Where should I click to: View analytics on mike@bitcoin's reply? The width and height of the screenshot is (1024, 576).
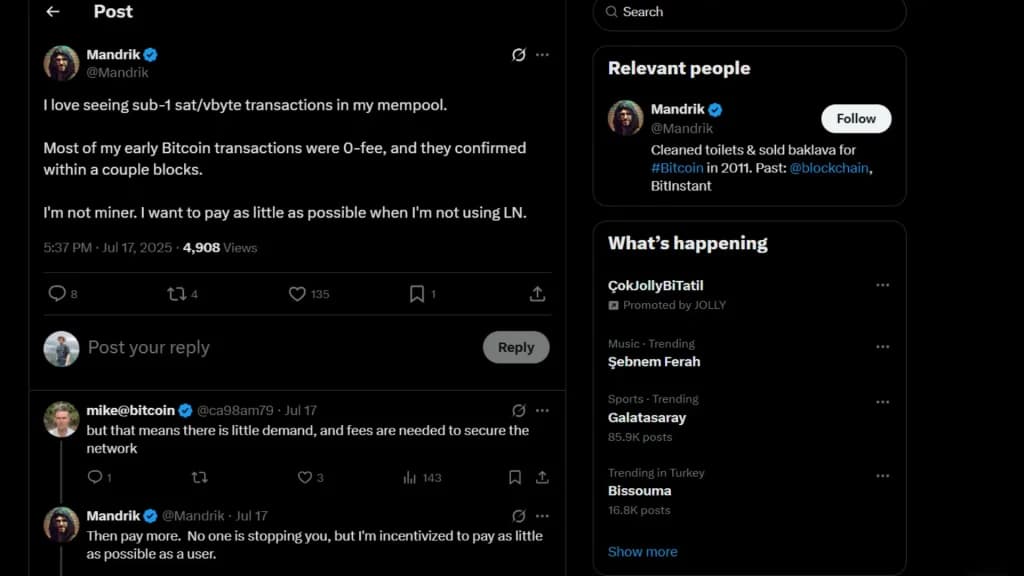pyautogui.click(x=409, y=477)
